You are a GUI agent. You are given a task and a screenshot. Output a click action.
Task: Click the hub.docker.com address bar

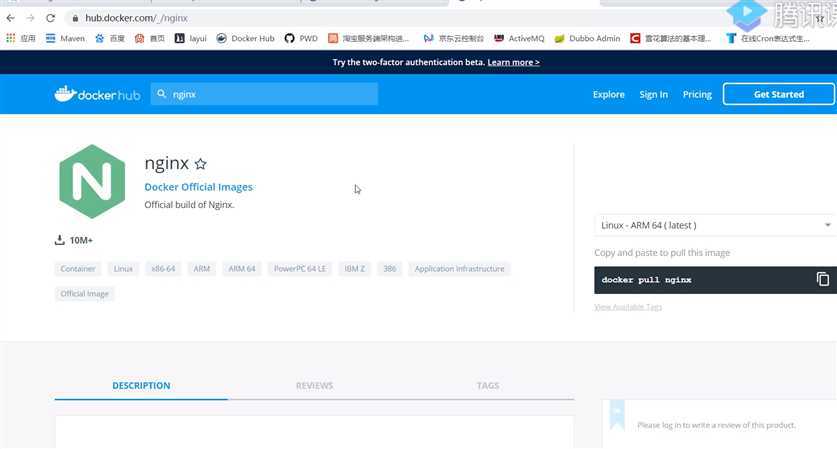click(136, 18)
